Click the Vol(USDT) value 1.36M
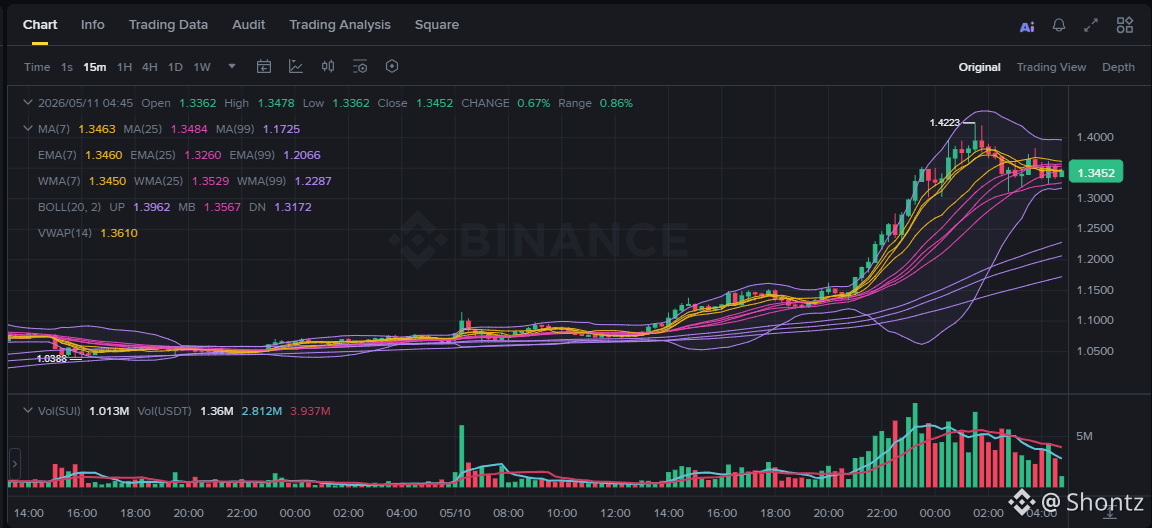1152x528 pixels. pyautogui.click(x=217, y=411)
